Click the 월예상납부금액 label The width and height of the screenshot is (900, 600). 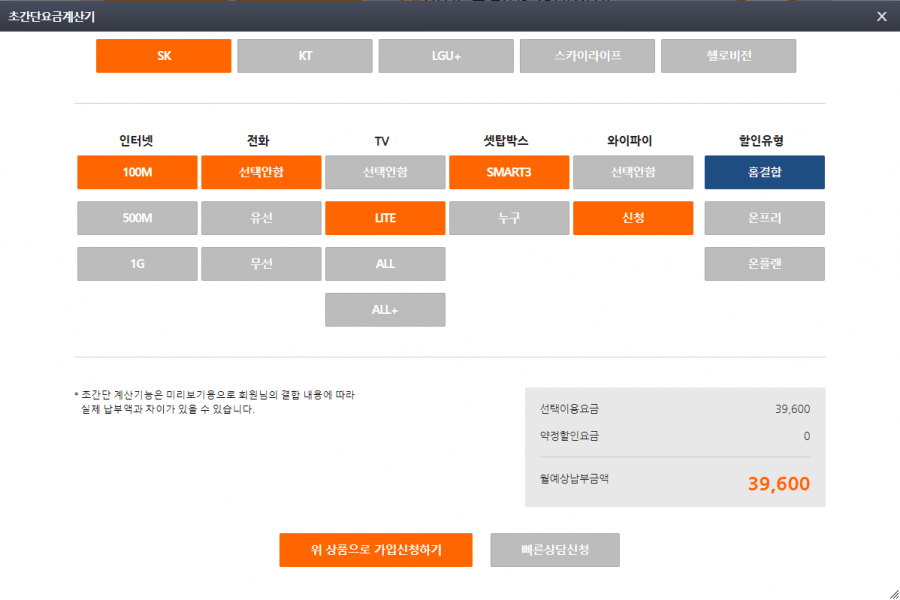click(x=575, y=479)
